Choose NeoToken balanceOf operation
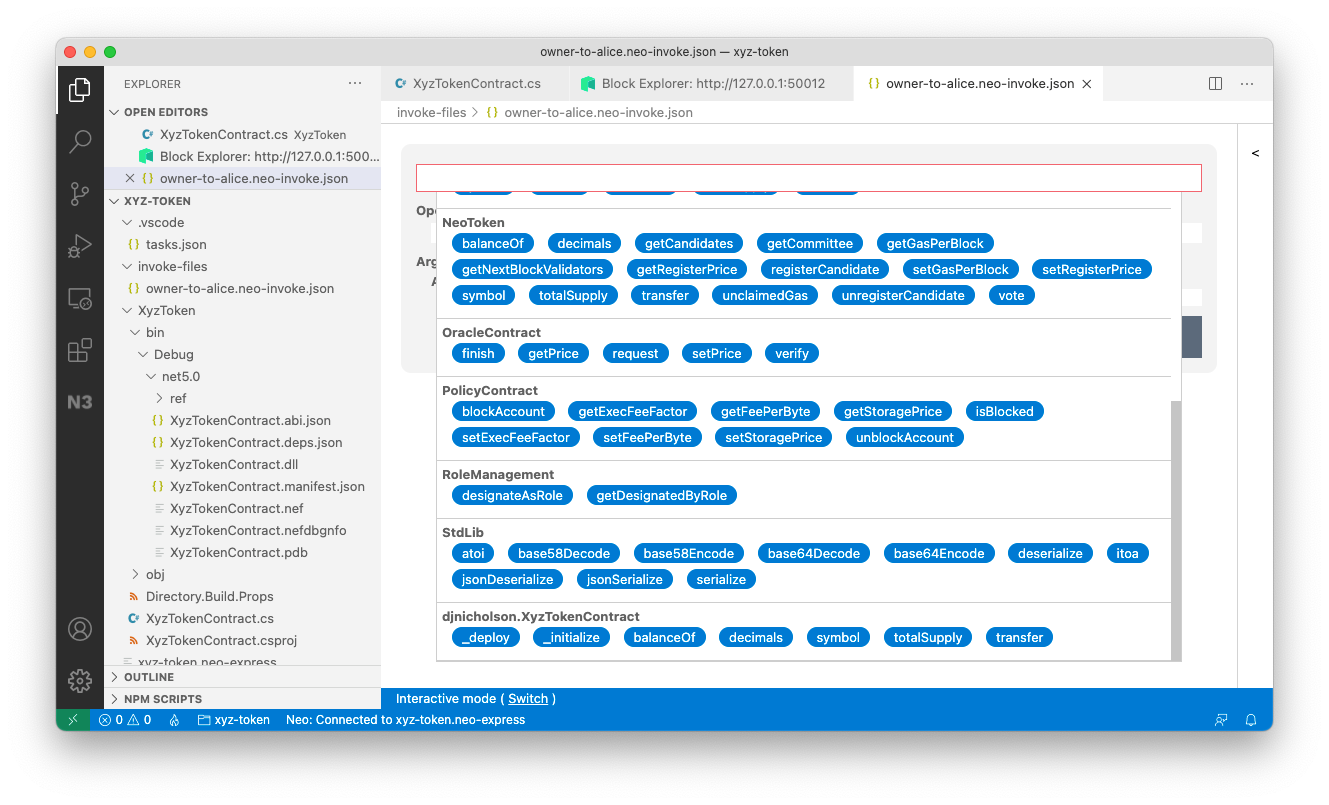 [493, 243]
